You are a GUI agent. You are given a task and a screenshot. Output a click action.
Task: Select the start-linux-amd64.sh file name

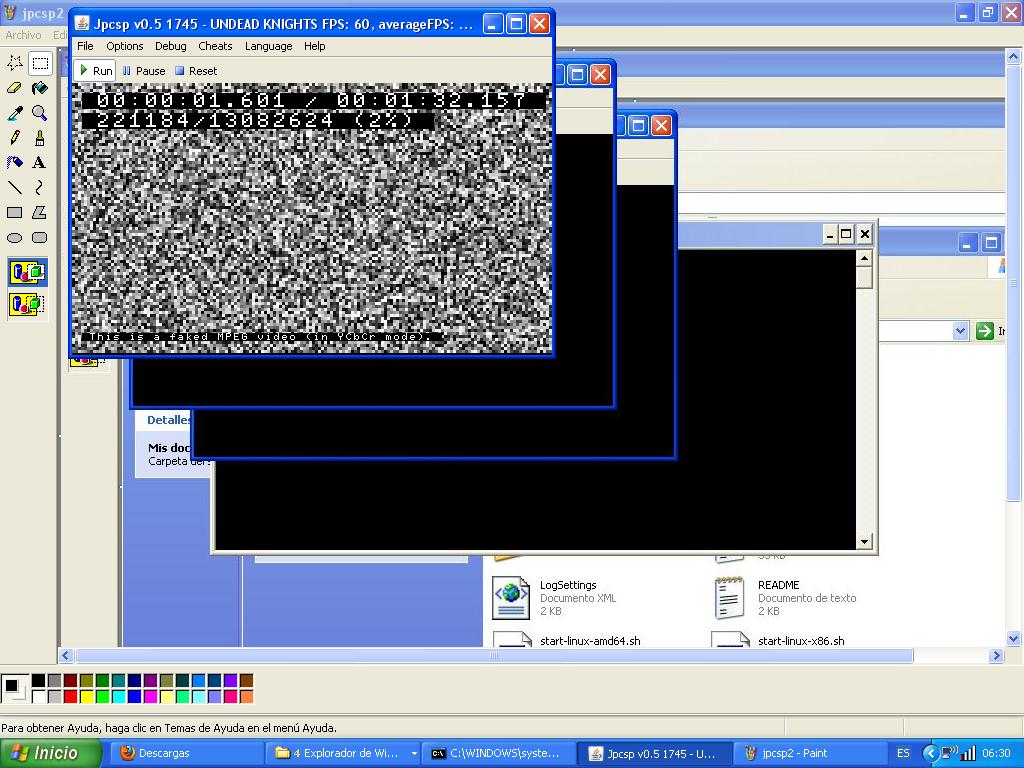(590, 641)
